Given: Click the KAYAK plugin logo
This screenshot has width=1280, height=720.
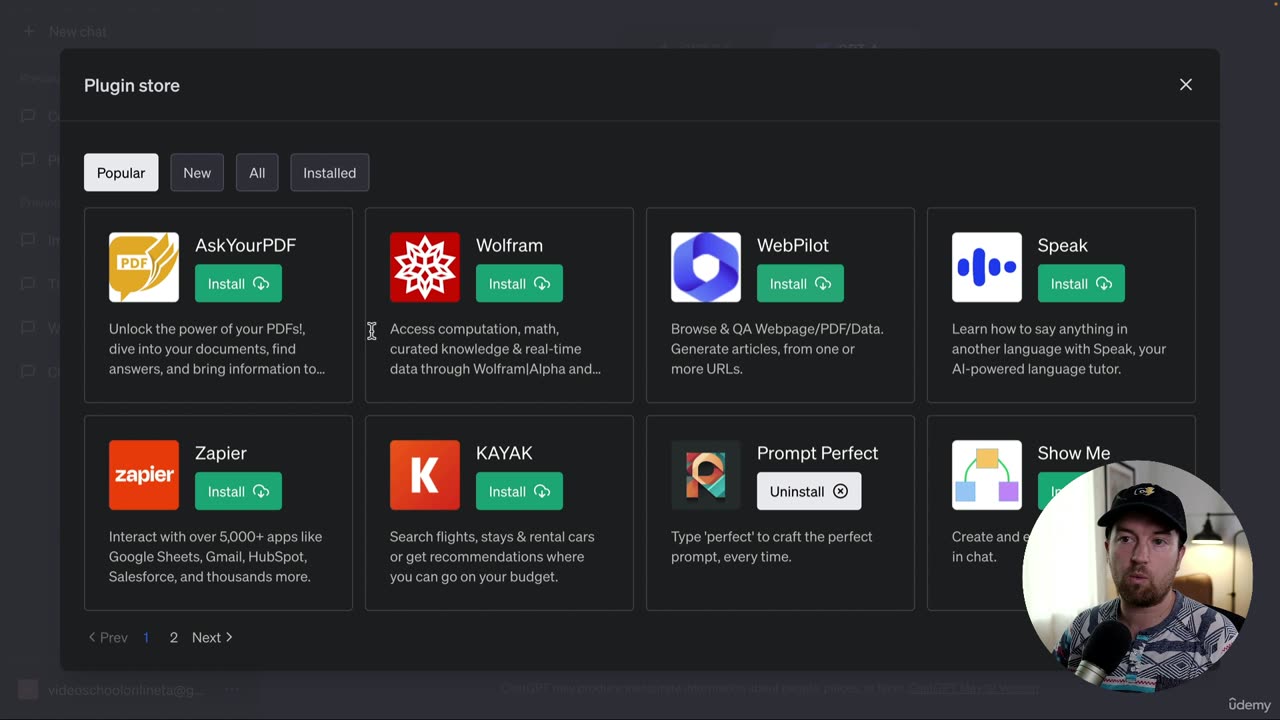Looking at the screenshot, I should click(425, 475).
